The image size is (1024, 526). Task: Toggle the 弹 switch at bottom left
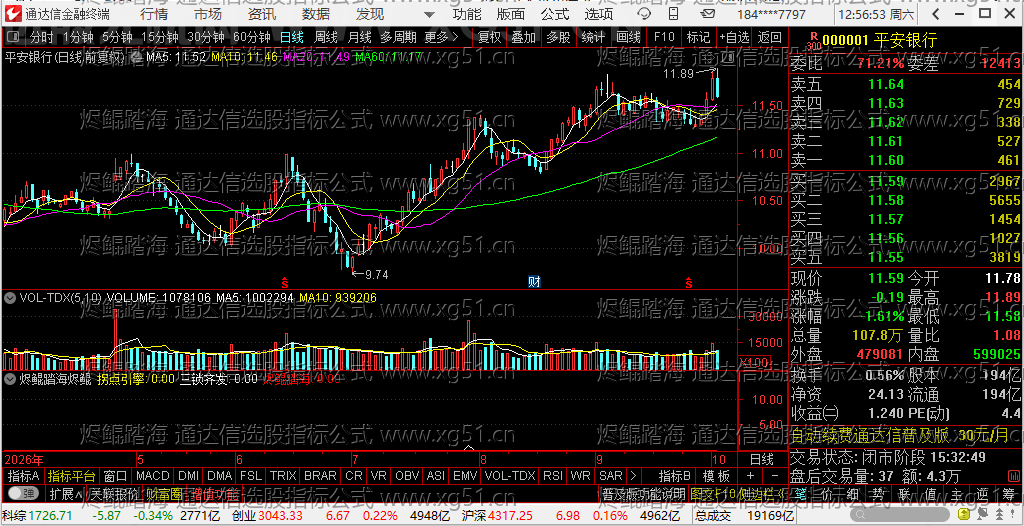click(23, 492)
